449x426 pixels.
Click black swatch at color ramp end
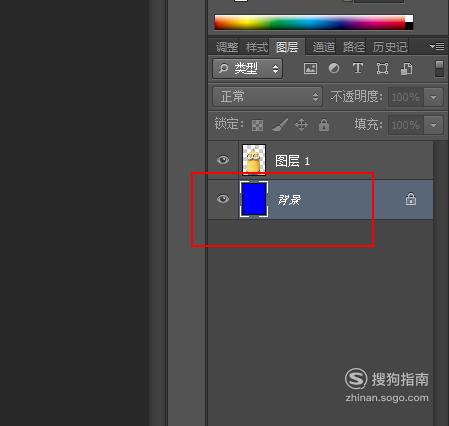pos(409,26)
